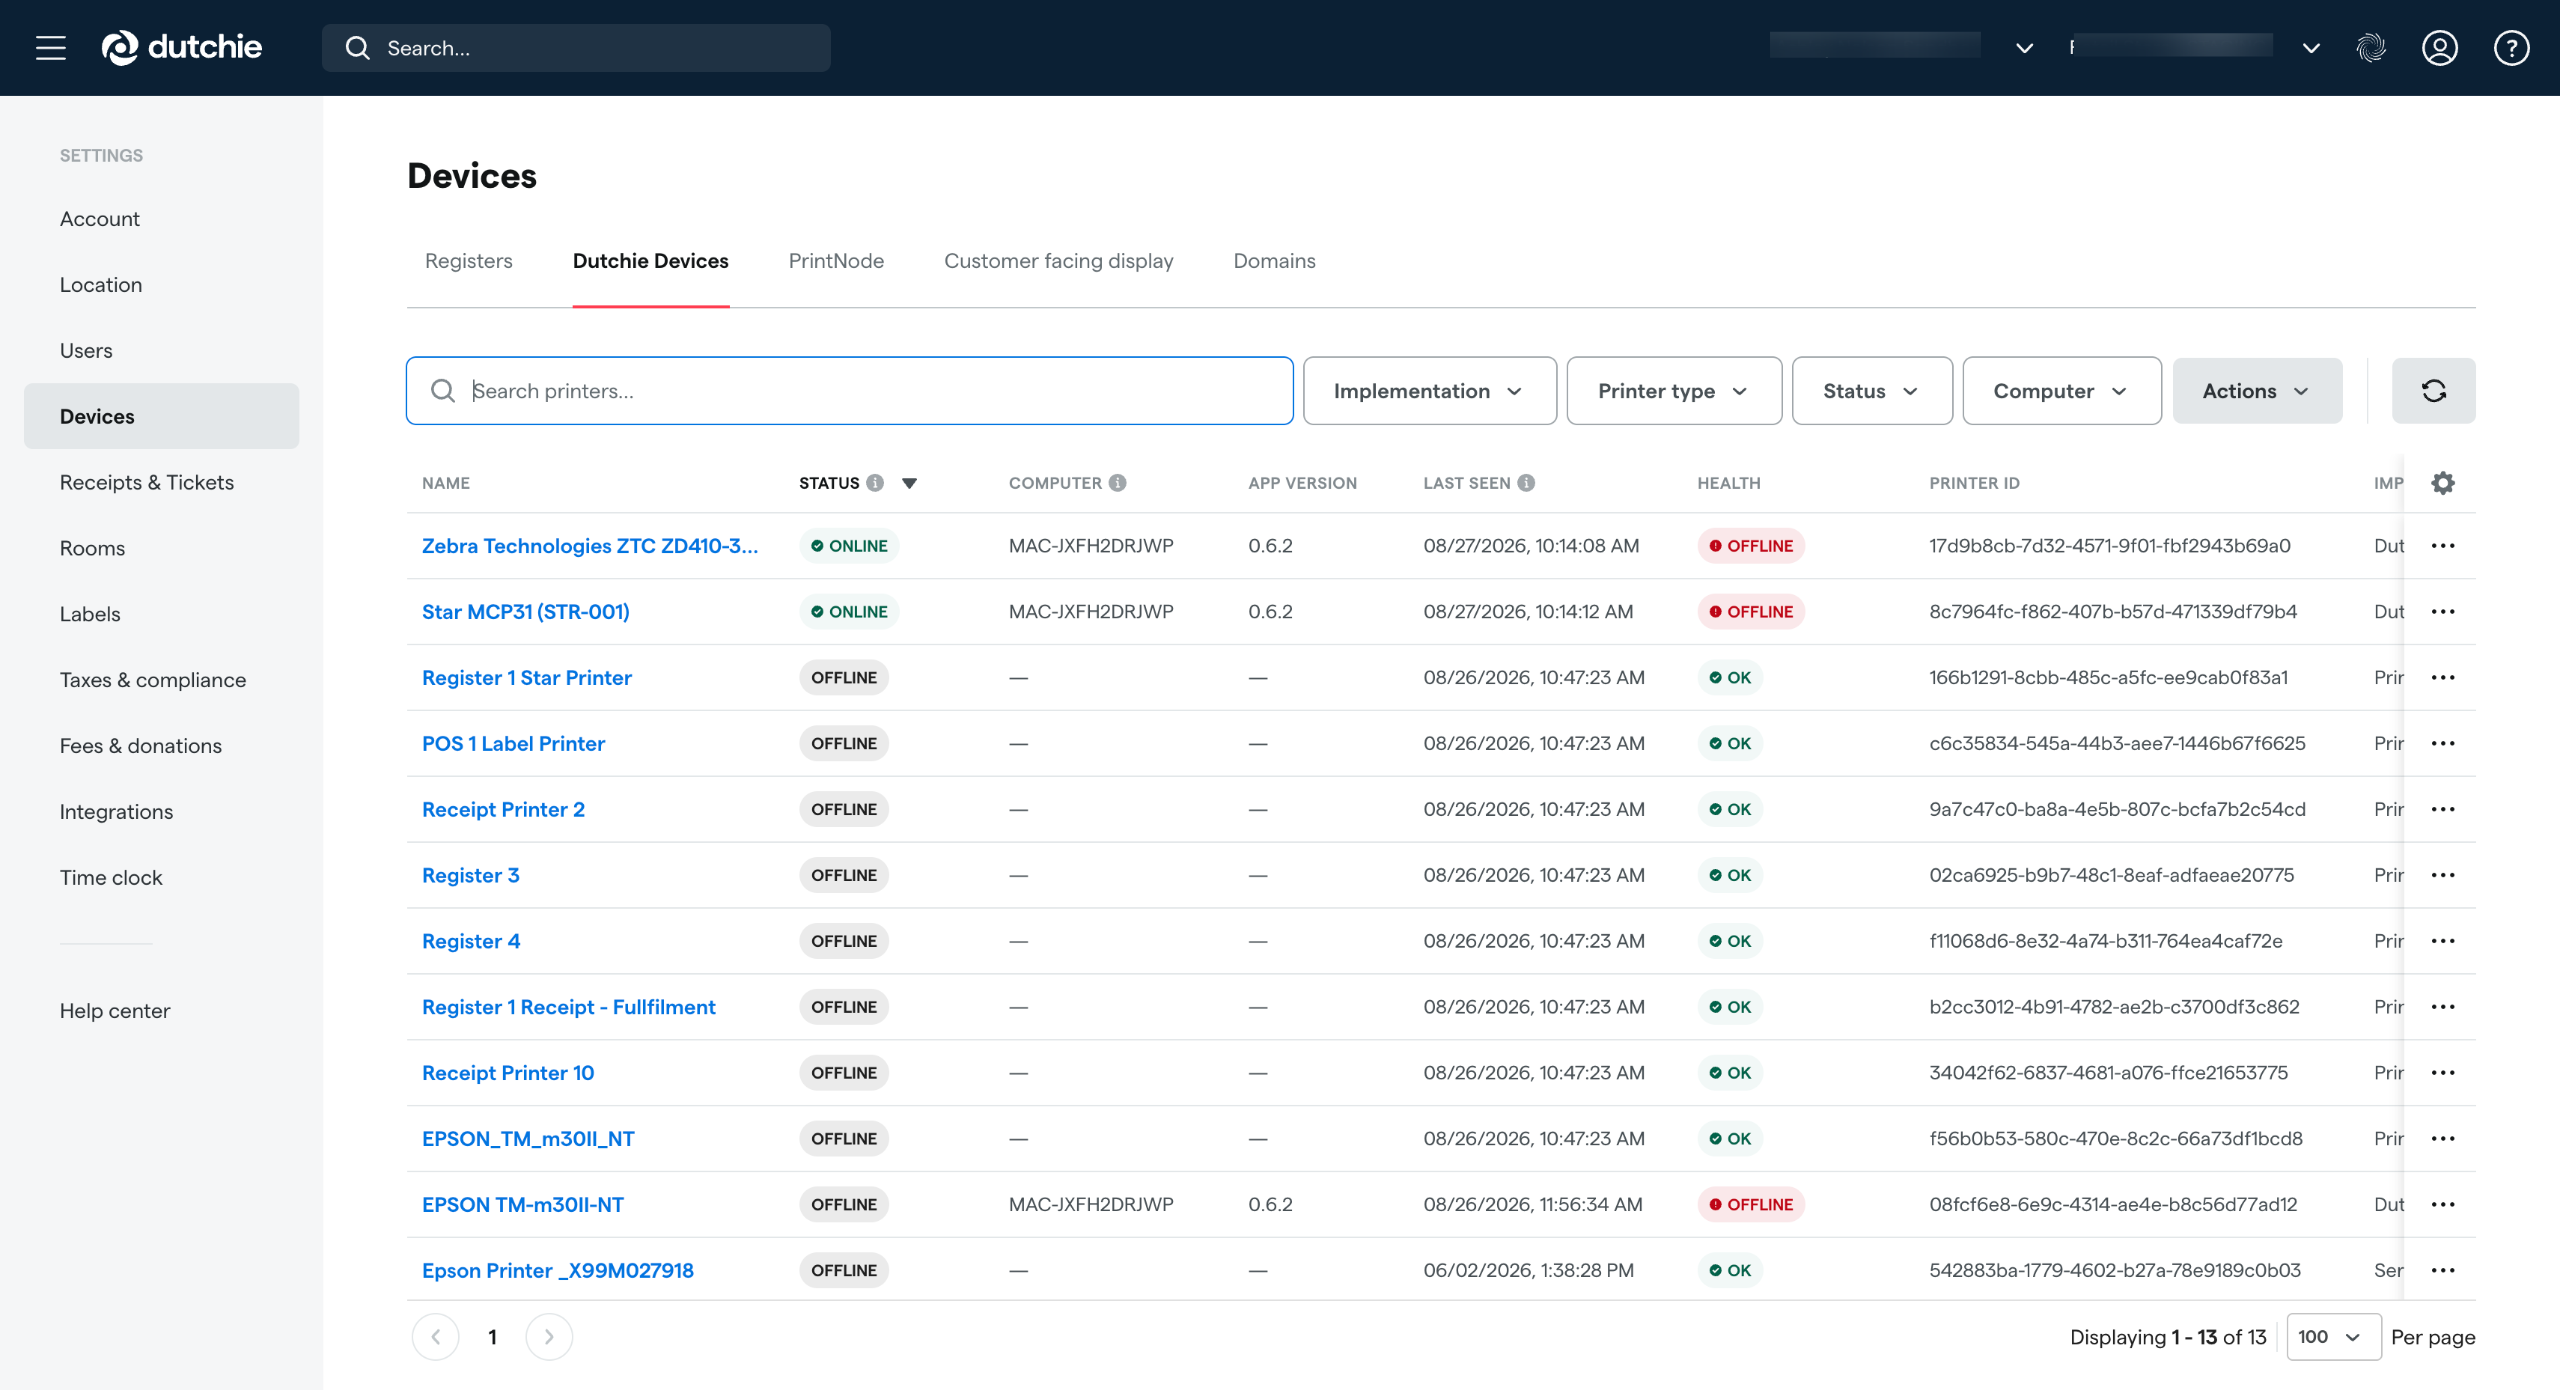Go to next page arrow
This screenshot has width=2560, height=1390.
(x=549, y=1337)
